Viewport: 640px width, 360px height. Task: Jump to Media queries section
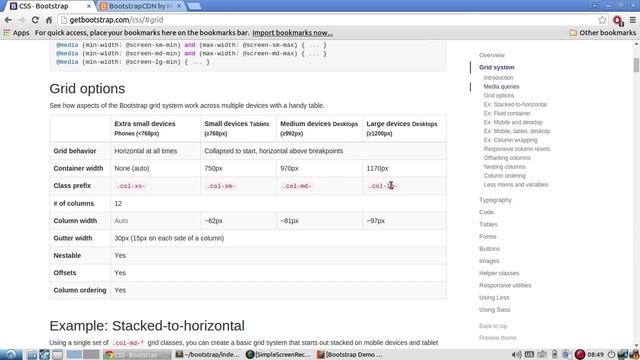click(x=501, y=87)
